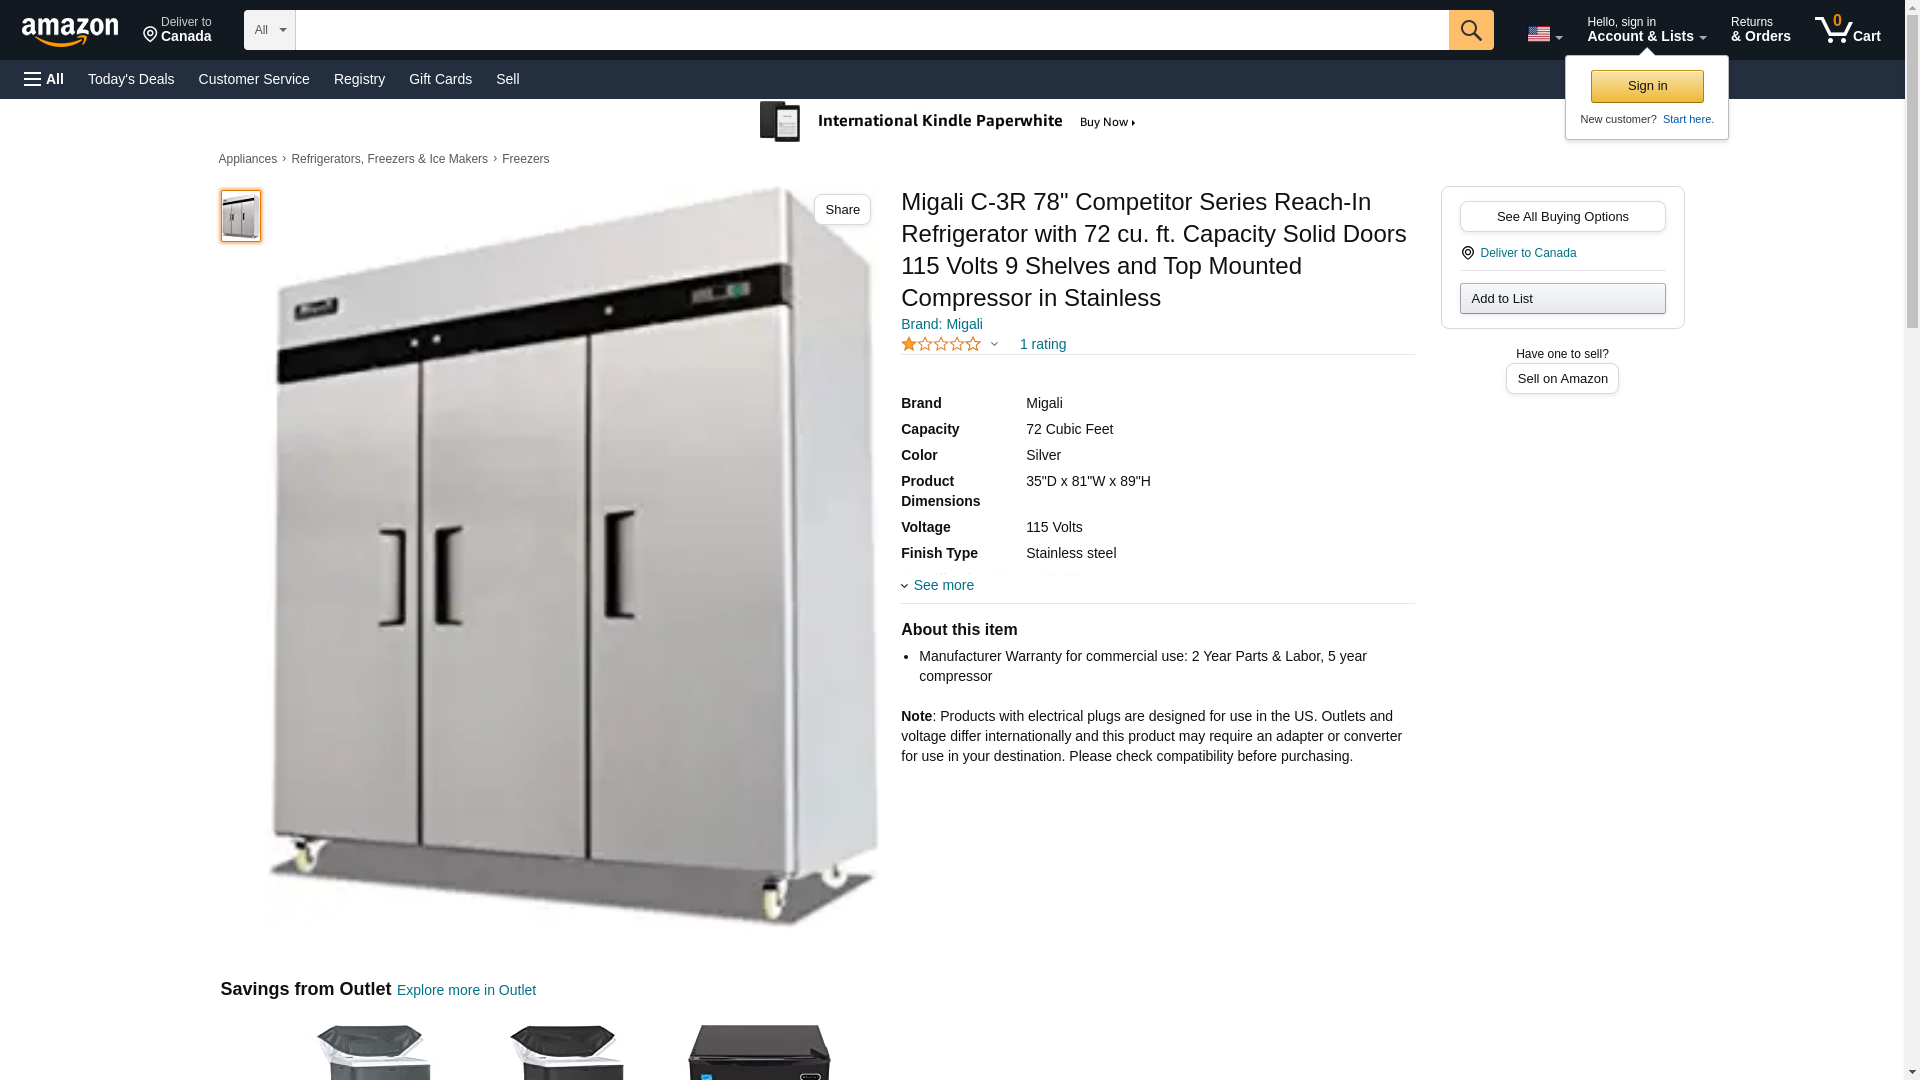
Task: Open the Brand: Migali link
Action: [942, 324]
